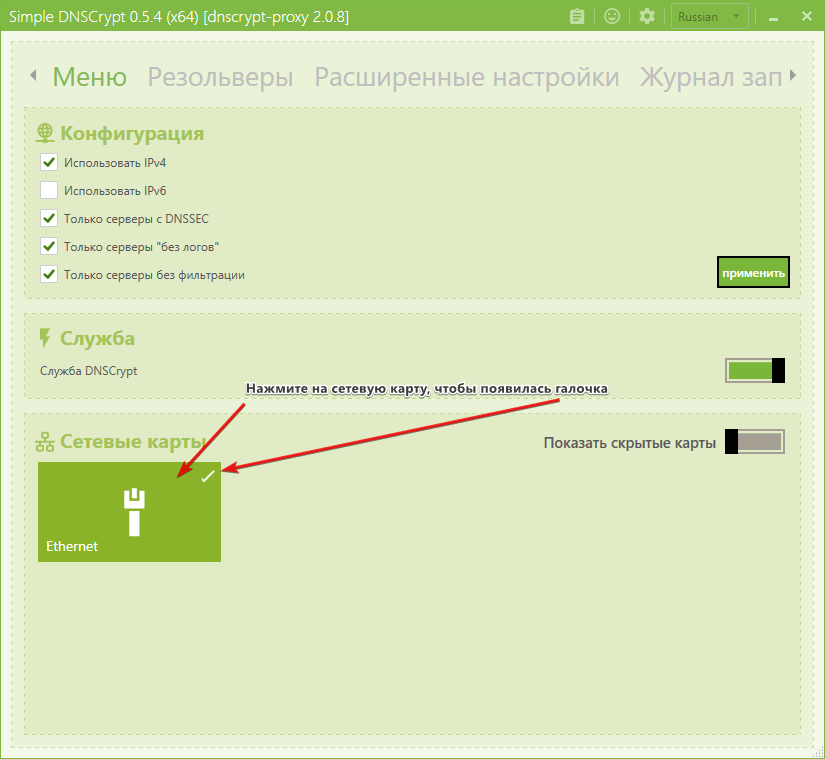Click the globe icon beside Конфигурация
This screenshot has height=759, width=825.
[x=44, y=133]
